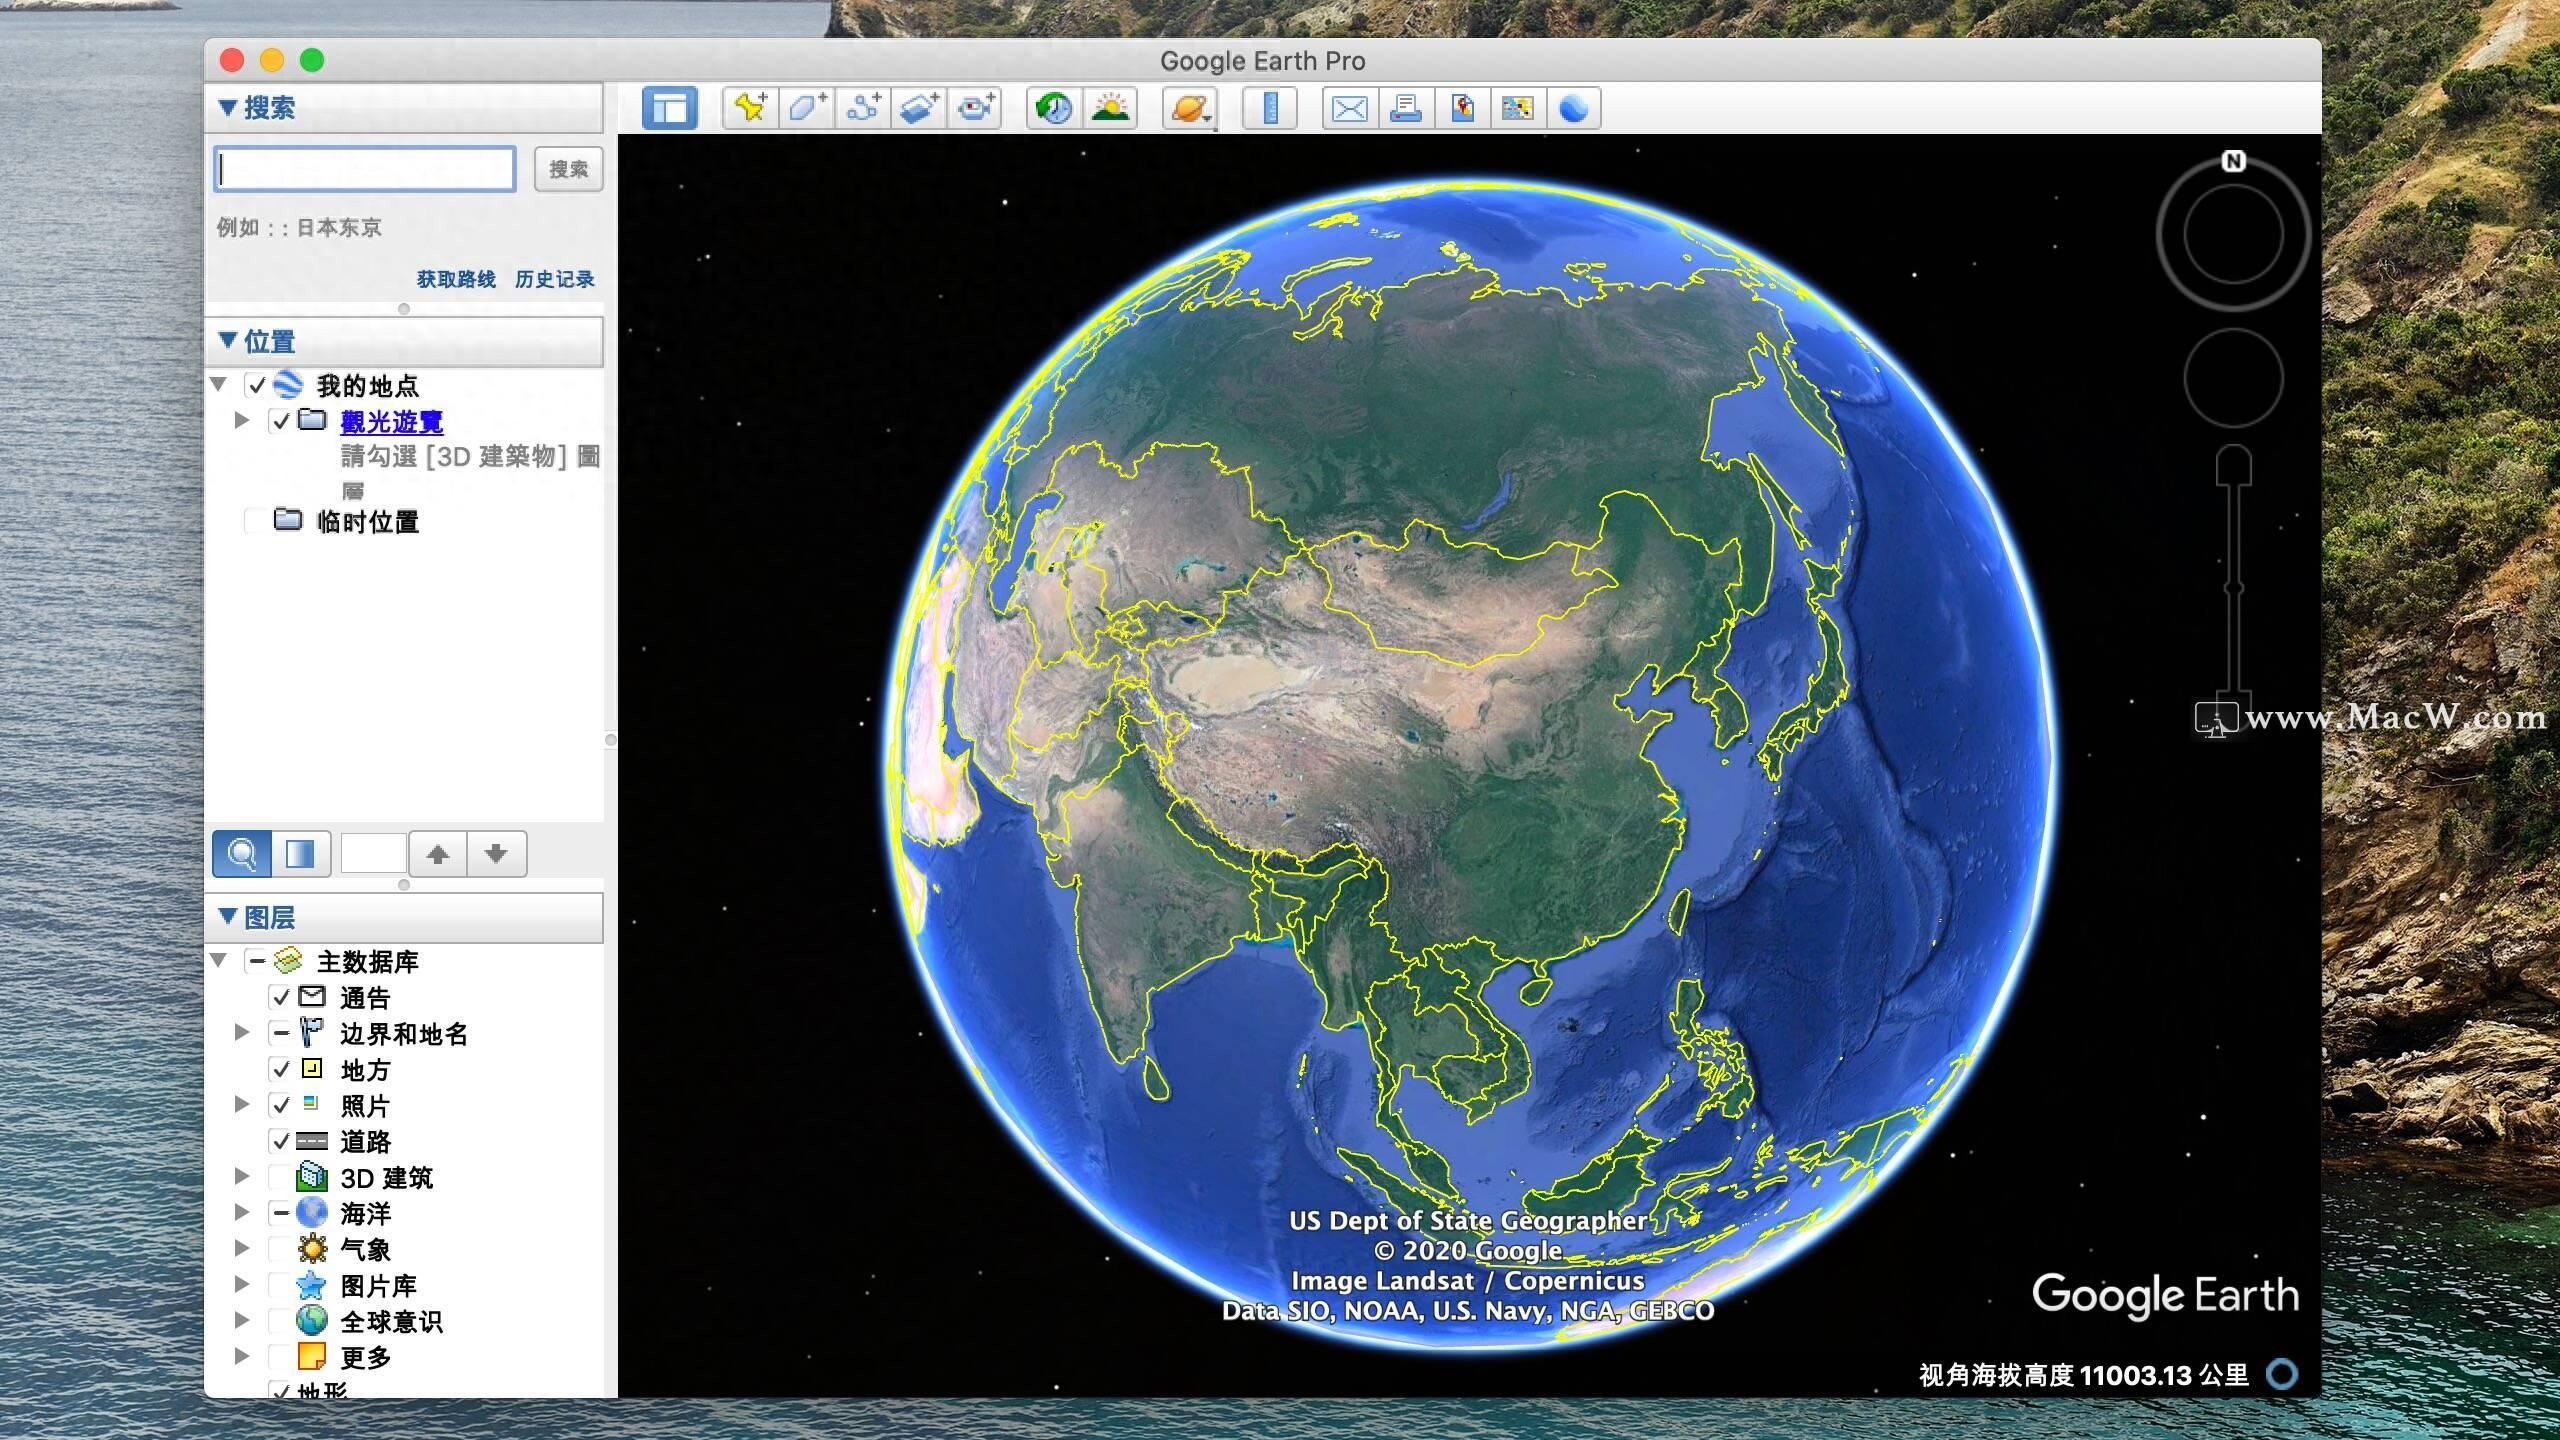Collapse the 图层 panel header

tap(404, 918)
